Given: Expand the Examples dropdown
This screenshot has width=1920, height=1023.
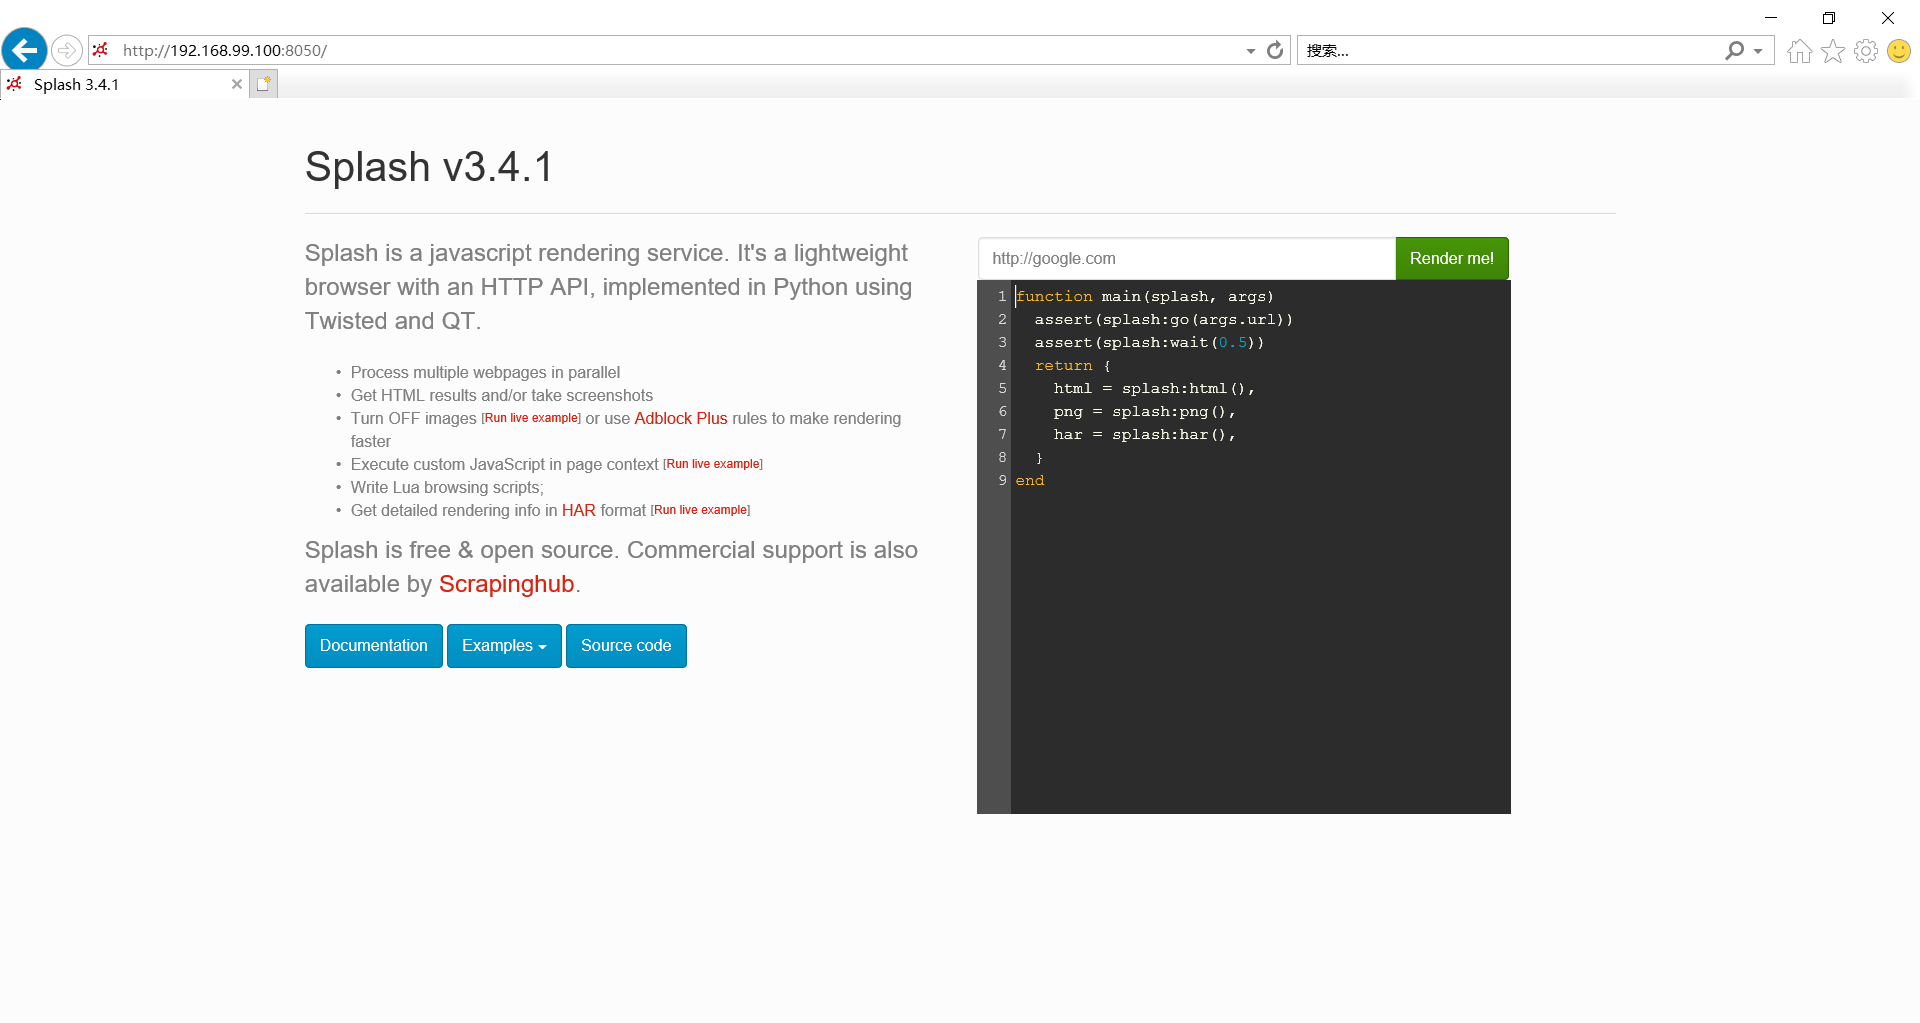Looking at the screenshot, I should [x=503, y=645].
